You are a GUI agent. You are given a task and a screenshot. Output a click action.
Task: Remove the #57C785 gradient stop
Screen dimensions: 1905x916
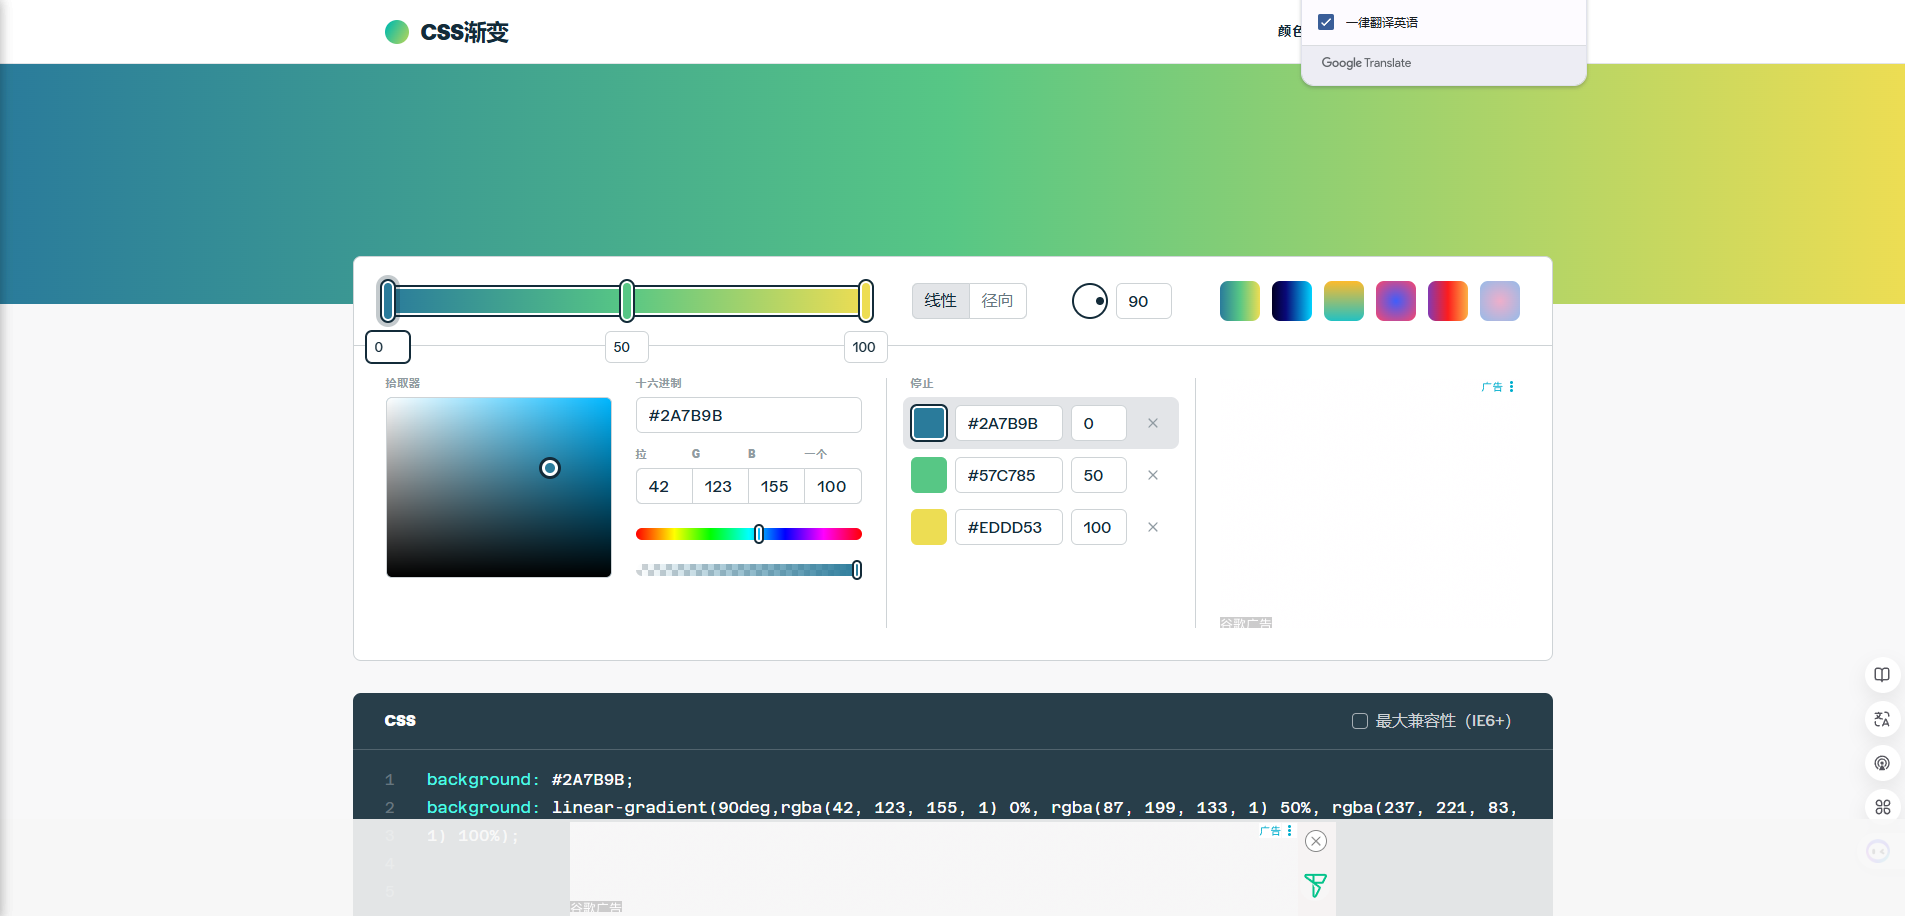pyautogui.click(x=1152, y=475)
